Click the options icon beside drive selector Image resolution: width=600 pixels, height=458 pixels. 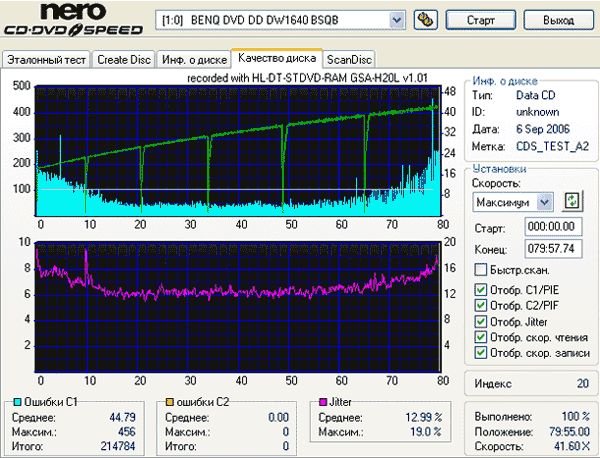[x=426, y=20]
